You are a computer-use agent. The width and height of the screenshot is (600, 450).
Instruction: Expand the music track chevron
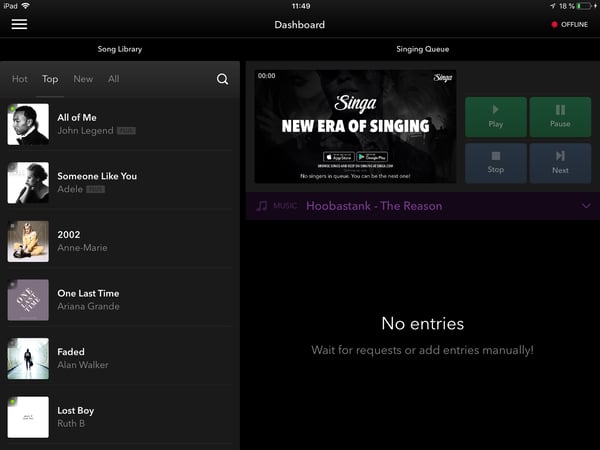point(586,206)
